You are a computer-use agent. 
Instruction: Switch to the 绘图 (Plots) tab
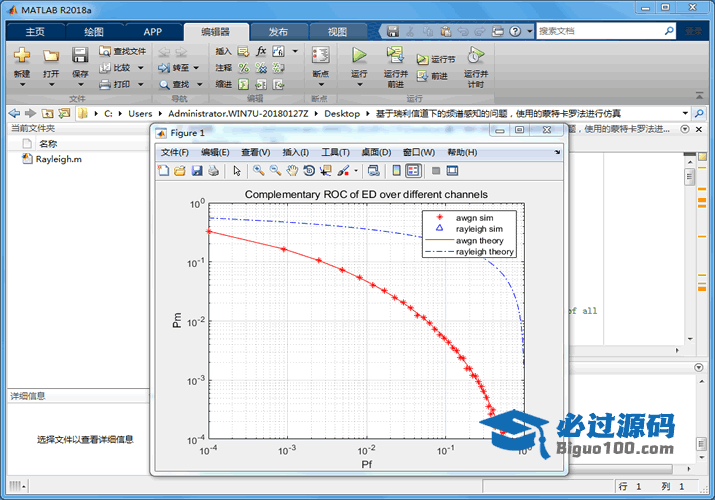[x=94, y=31]
